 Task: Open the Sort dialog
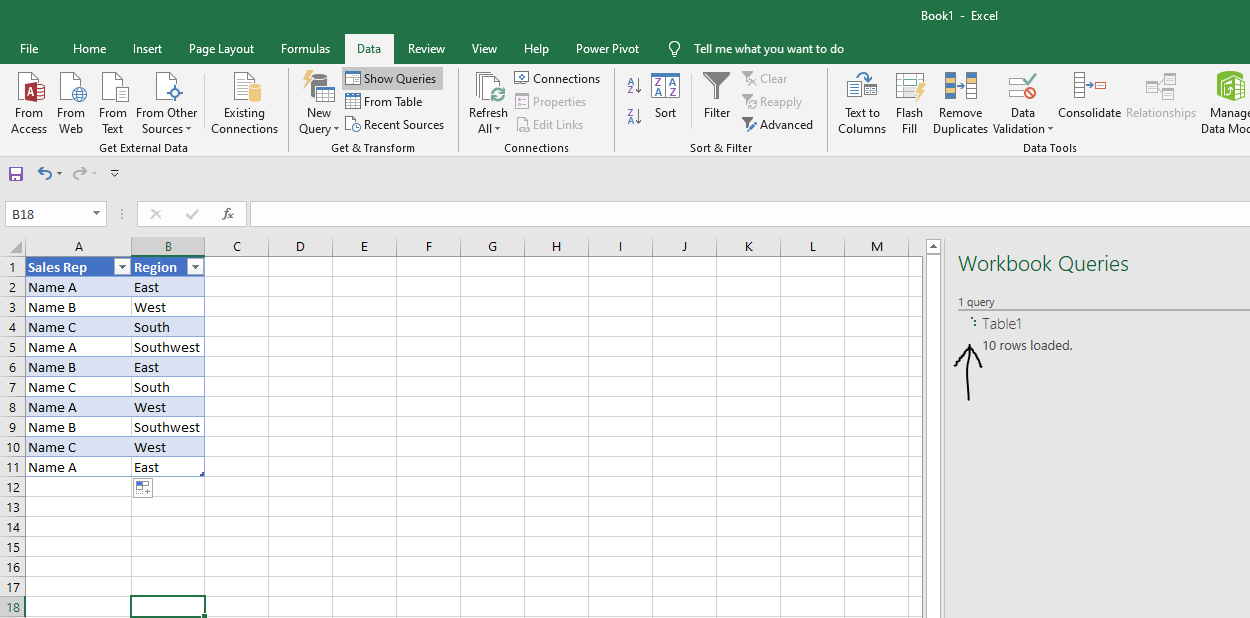pyautogui.click(x=665, y=97)
